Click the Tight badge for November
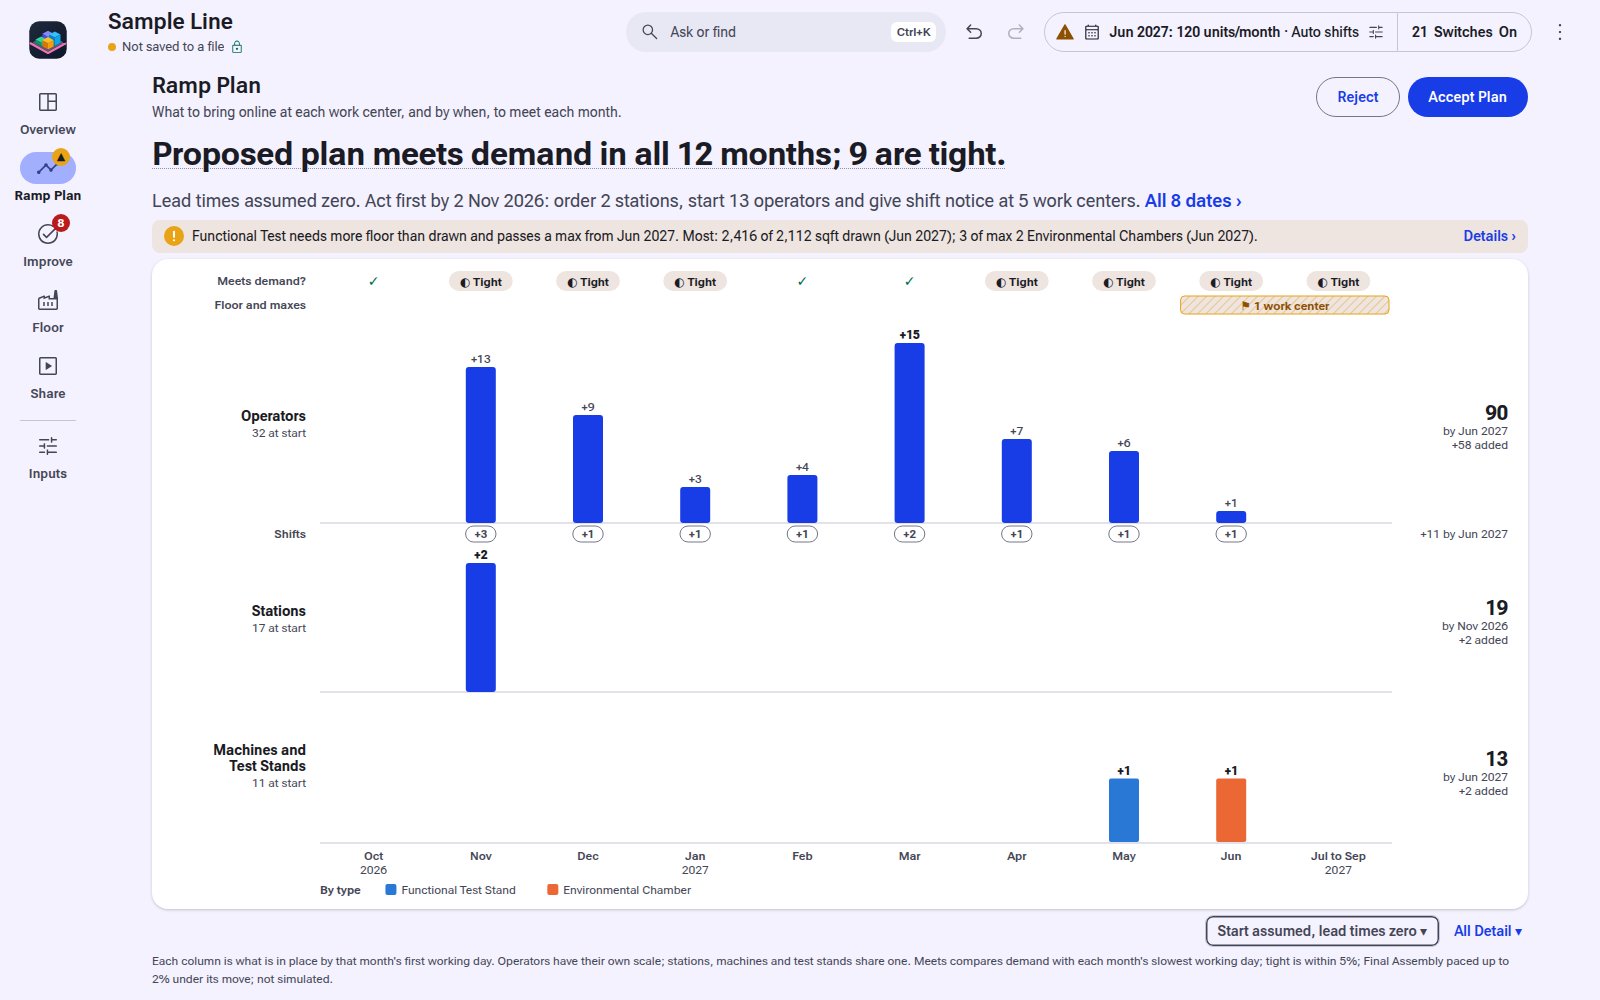The width and height of the screenshot is (1600, 1000). (481, 282)
